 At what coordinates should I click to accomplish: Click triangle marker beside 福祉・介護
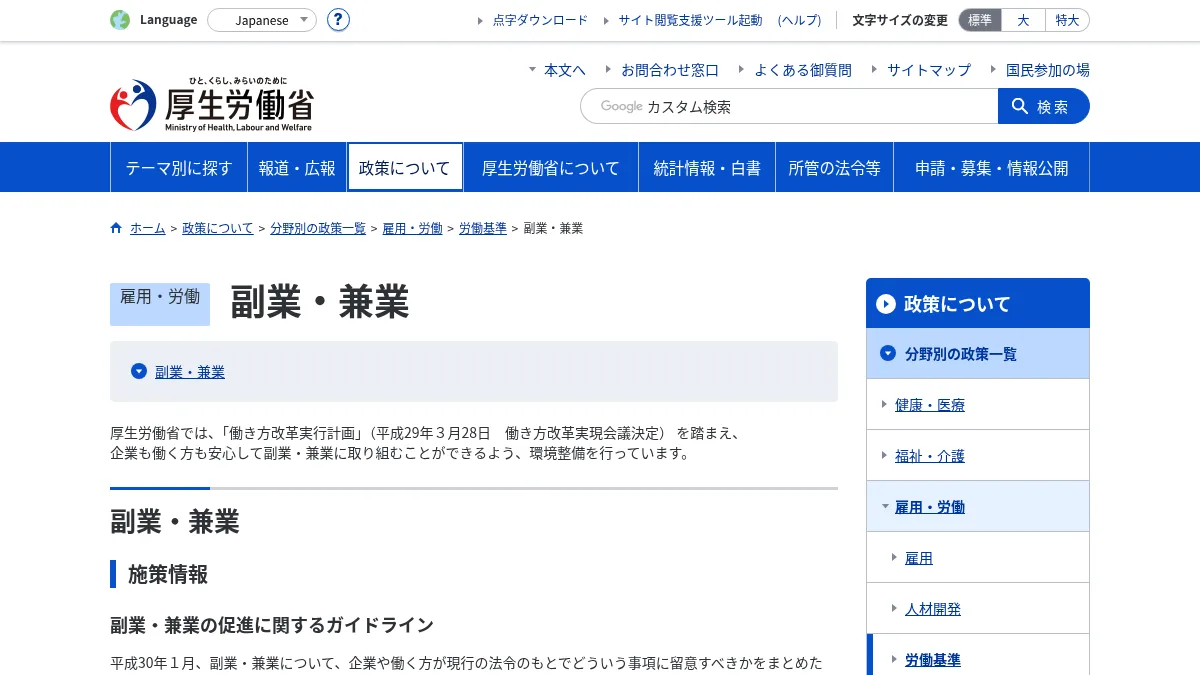[x=884, y=455]
